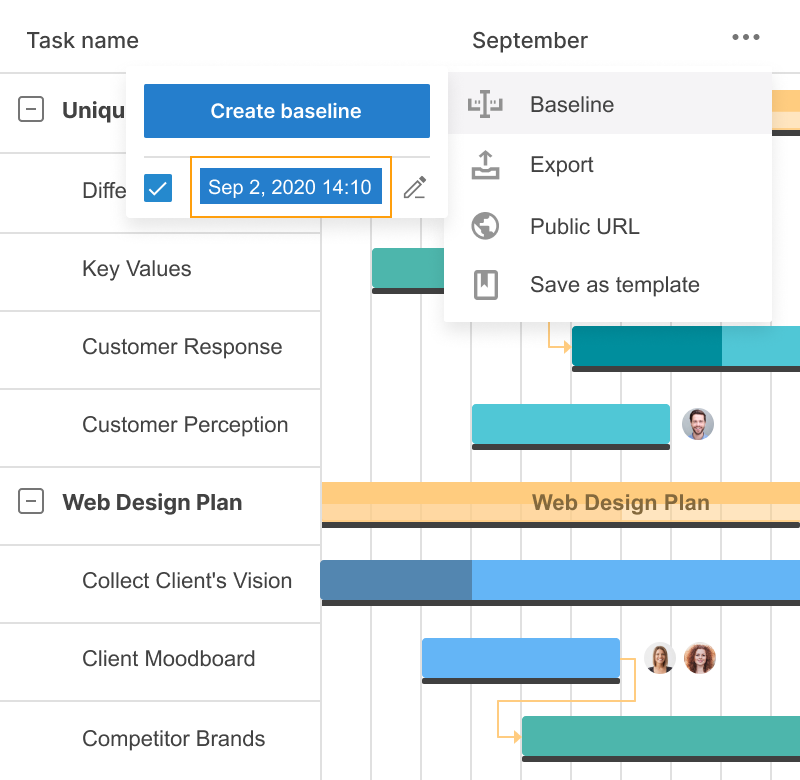Uncheck the baseline checkbox
Screen dimensions: 800x780
click(158, 187)
